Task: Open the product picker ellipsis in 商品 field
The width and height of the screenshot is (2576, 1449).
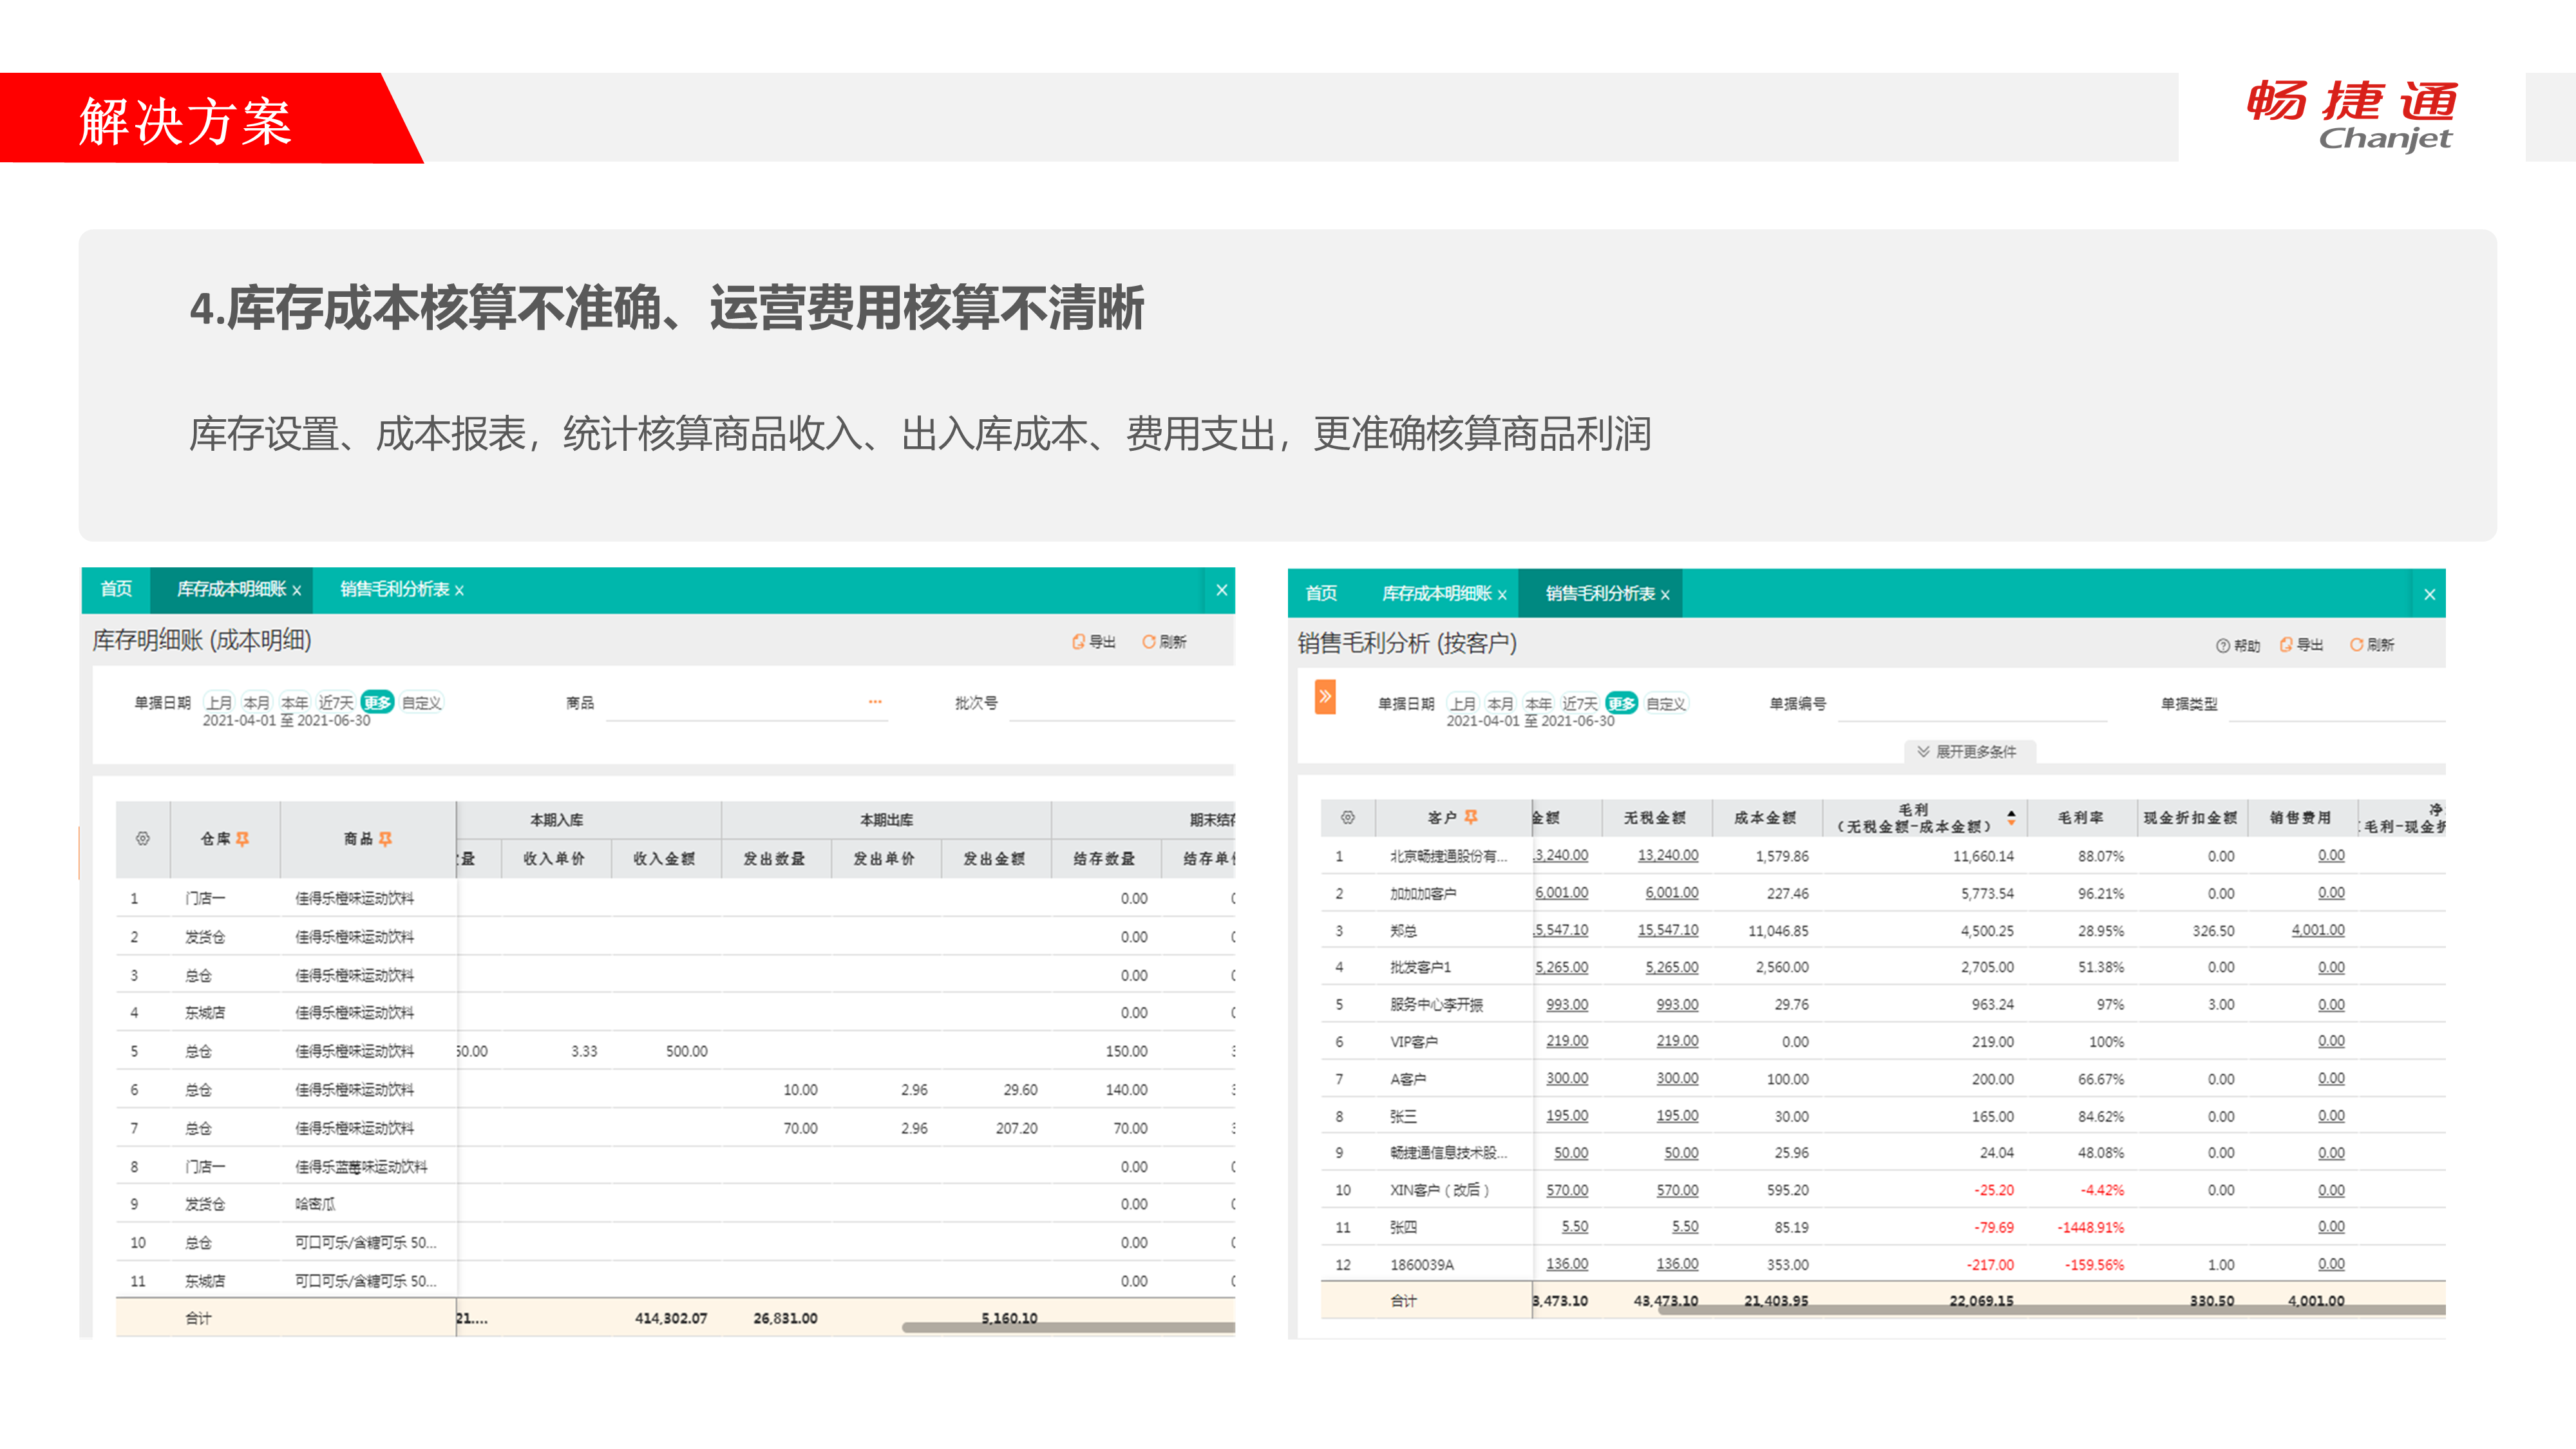Action: (x=875, y=702)
